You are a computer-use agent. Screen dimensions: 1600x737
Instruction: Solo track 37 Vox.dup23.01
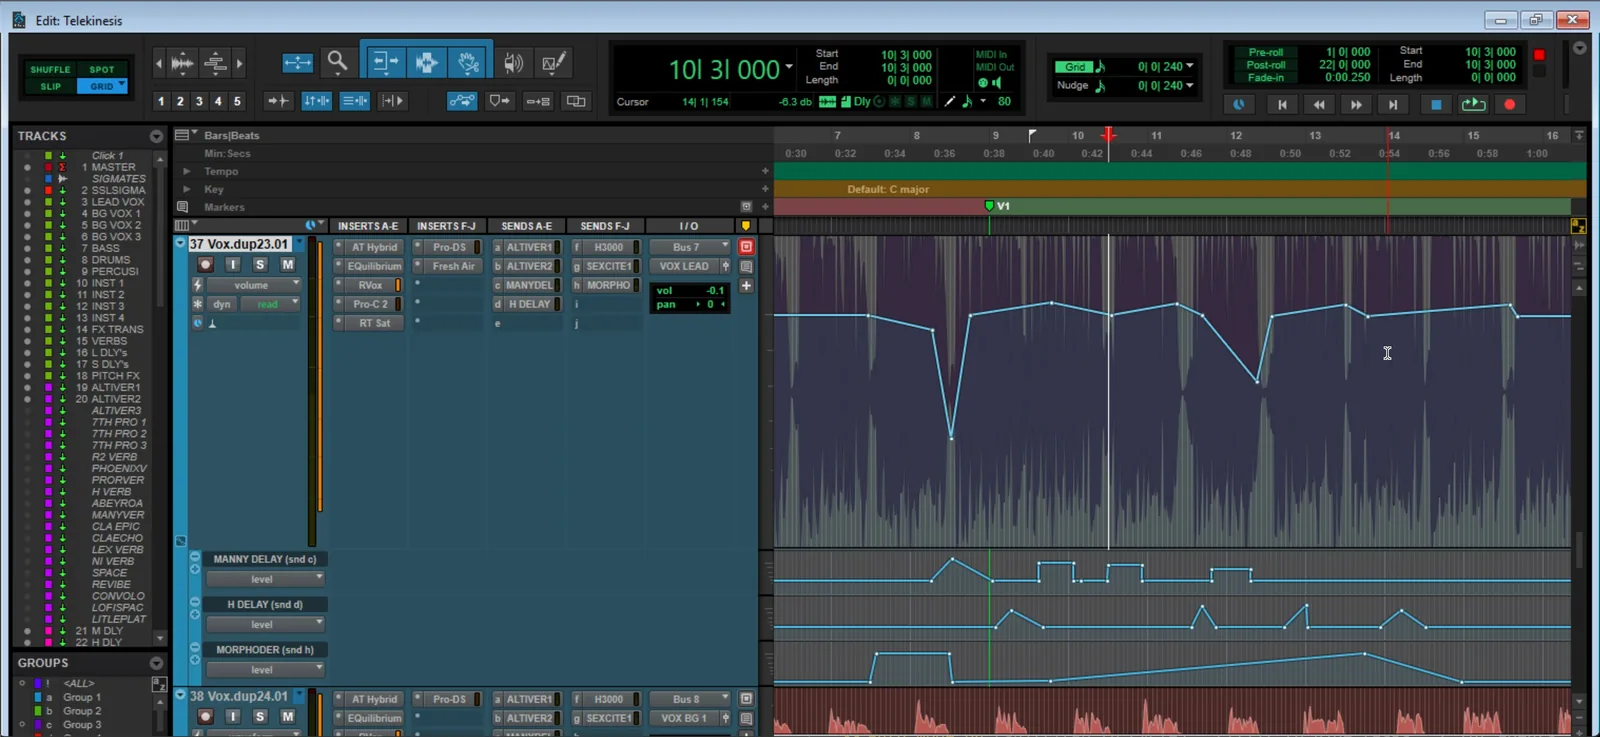(x=260, y=265)
